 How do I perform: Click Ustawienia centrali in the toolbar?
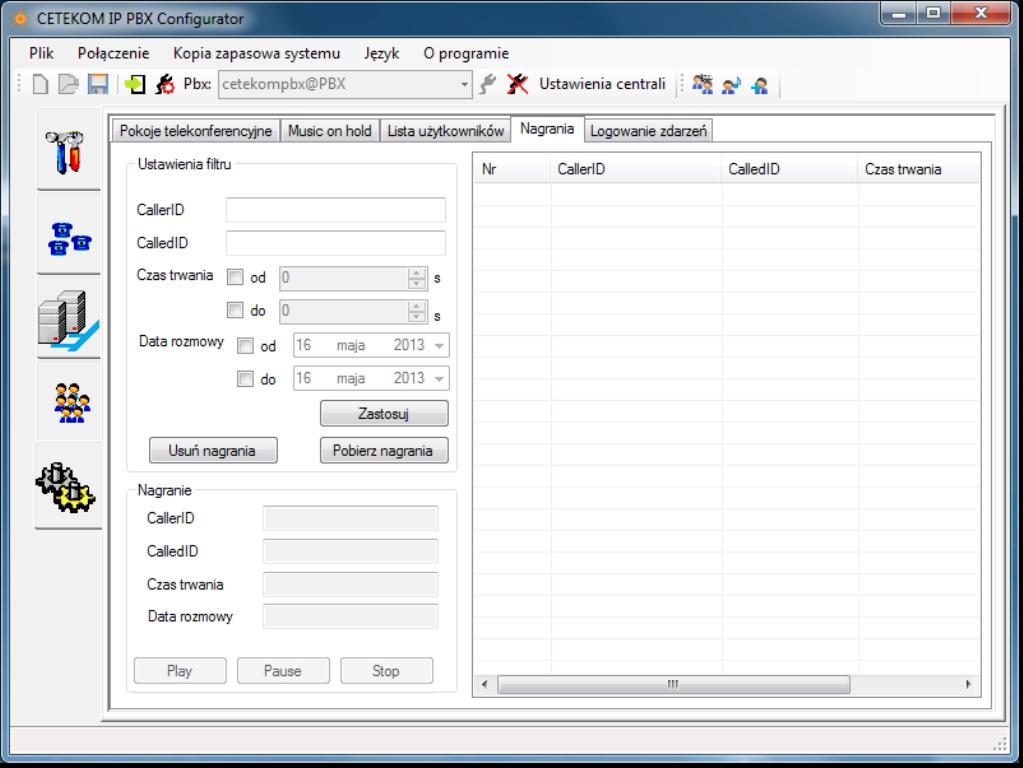(602, 84)
